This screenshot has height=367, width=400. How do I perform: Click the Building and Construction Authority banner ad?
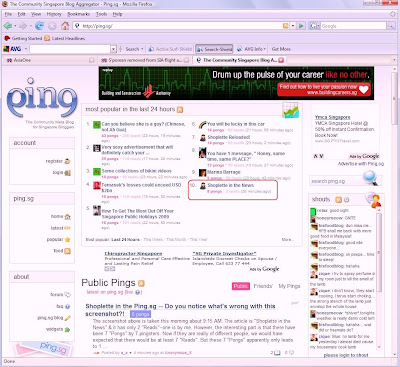click(236, 83)
